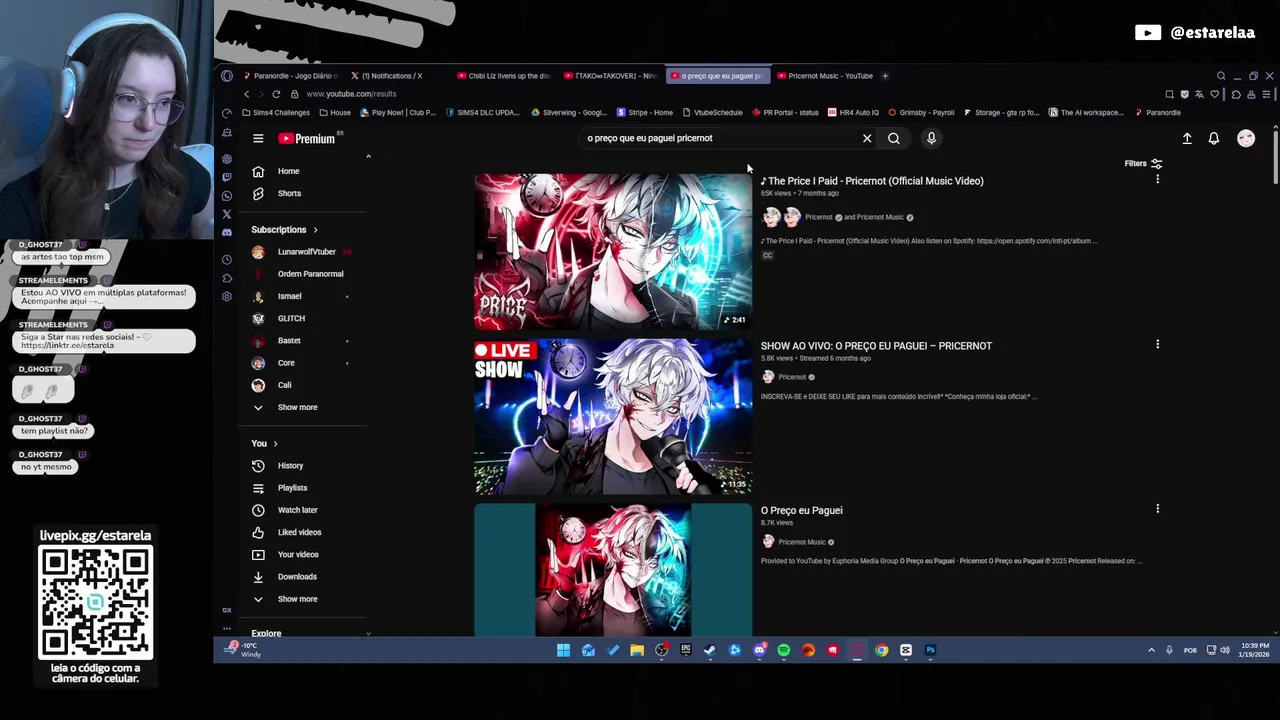Open O Preço eu Paguei album thumbnail
The width and height of the screenshot is (1280, 720).
pyautogui.click(x=613, y=570)
